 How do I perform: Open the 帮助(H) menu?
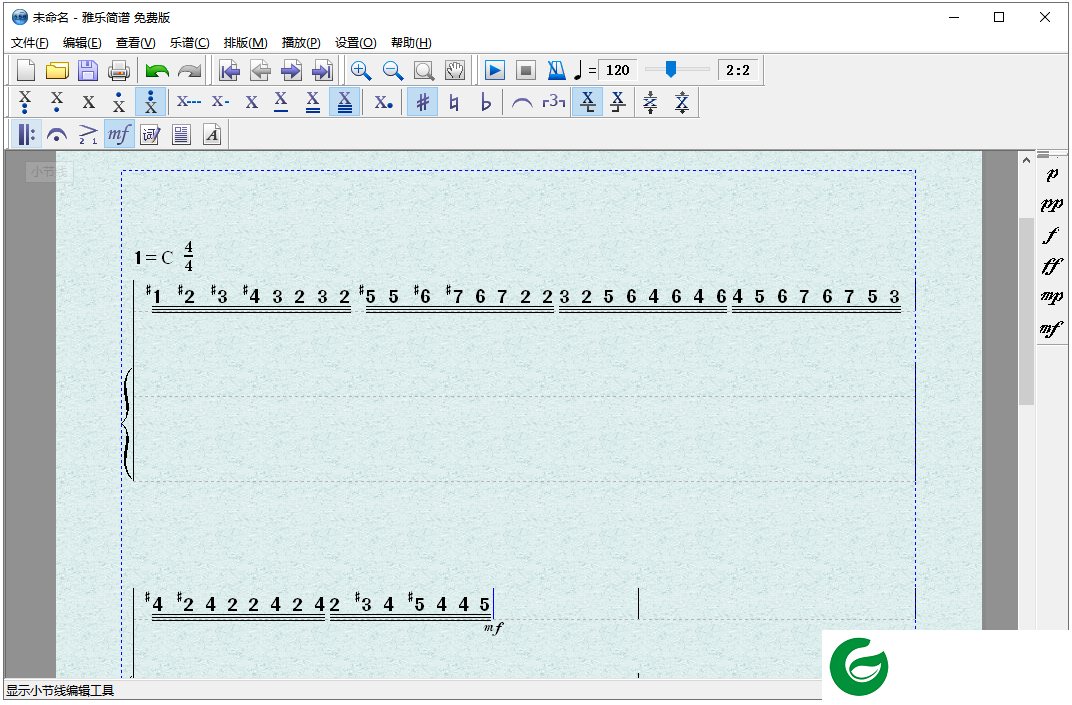411,42
